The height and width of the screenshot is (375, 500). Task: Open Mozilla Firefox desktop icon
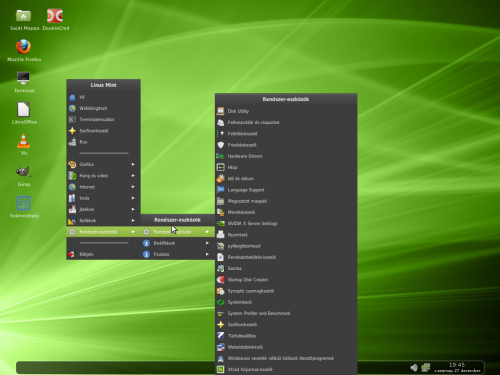(x=24, y=47)
